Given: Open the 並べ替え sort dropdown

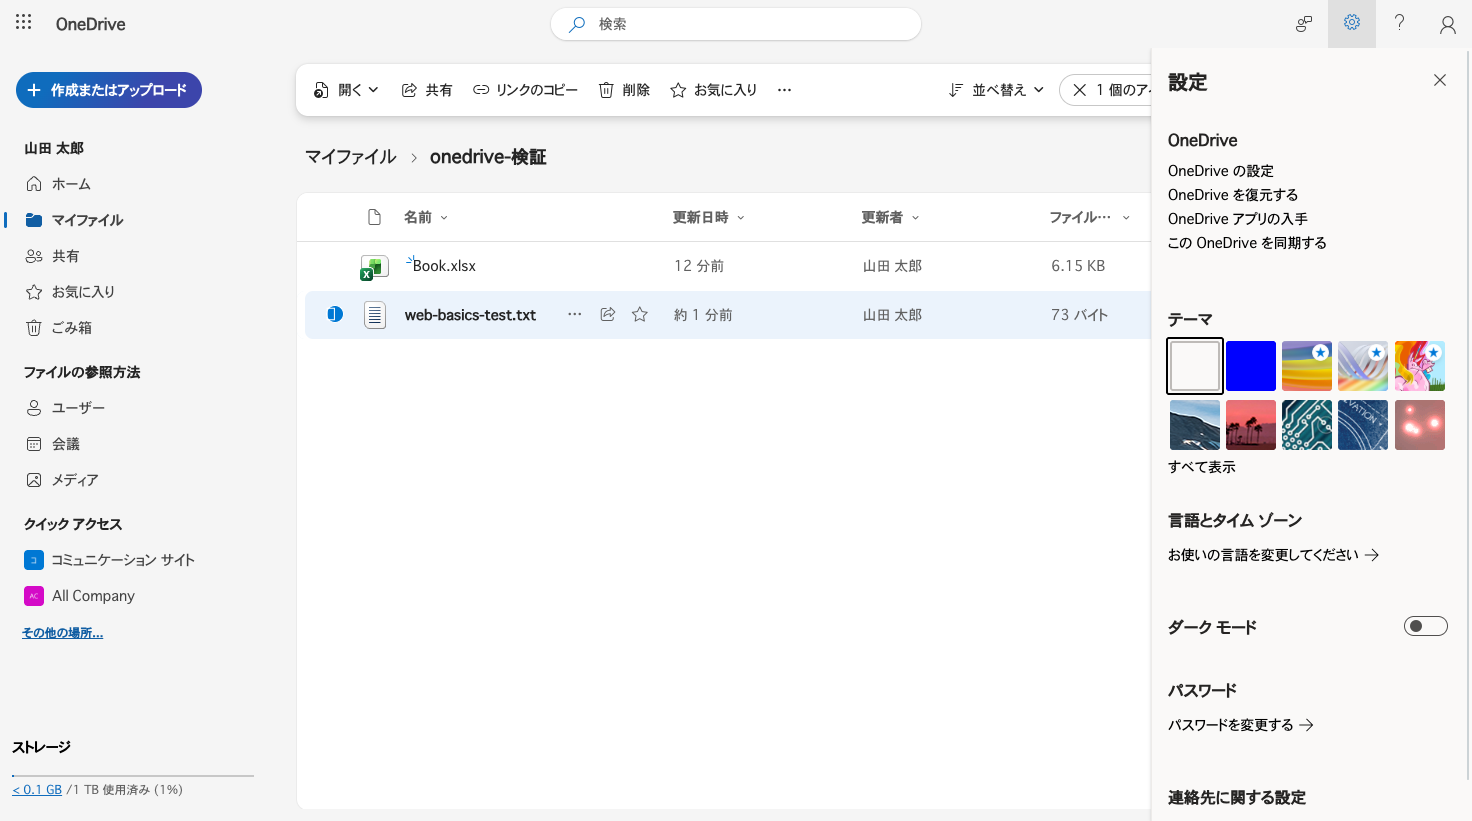Looking at the screenshot, I should (996, 90).
